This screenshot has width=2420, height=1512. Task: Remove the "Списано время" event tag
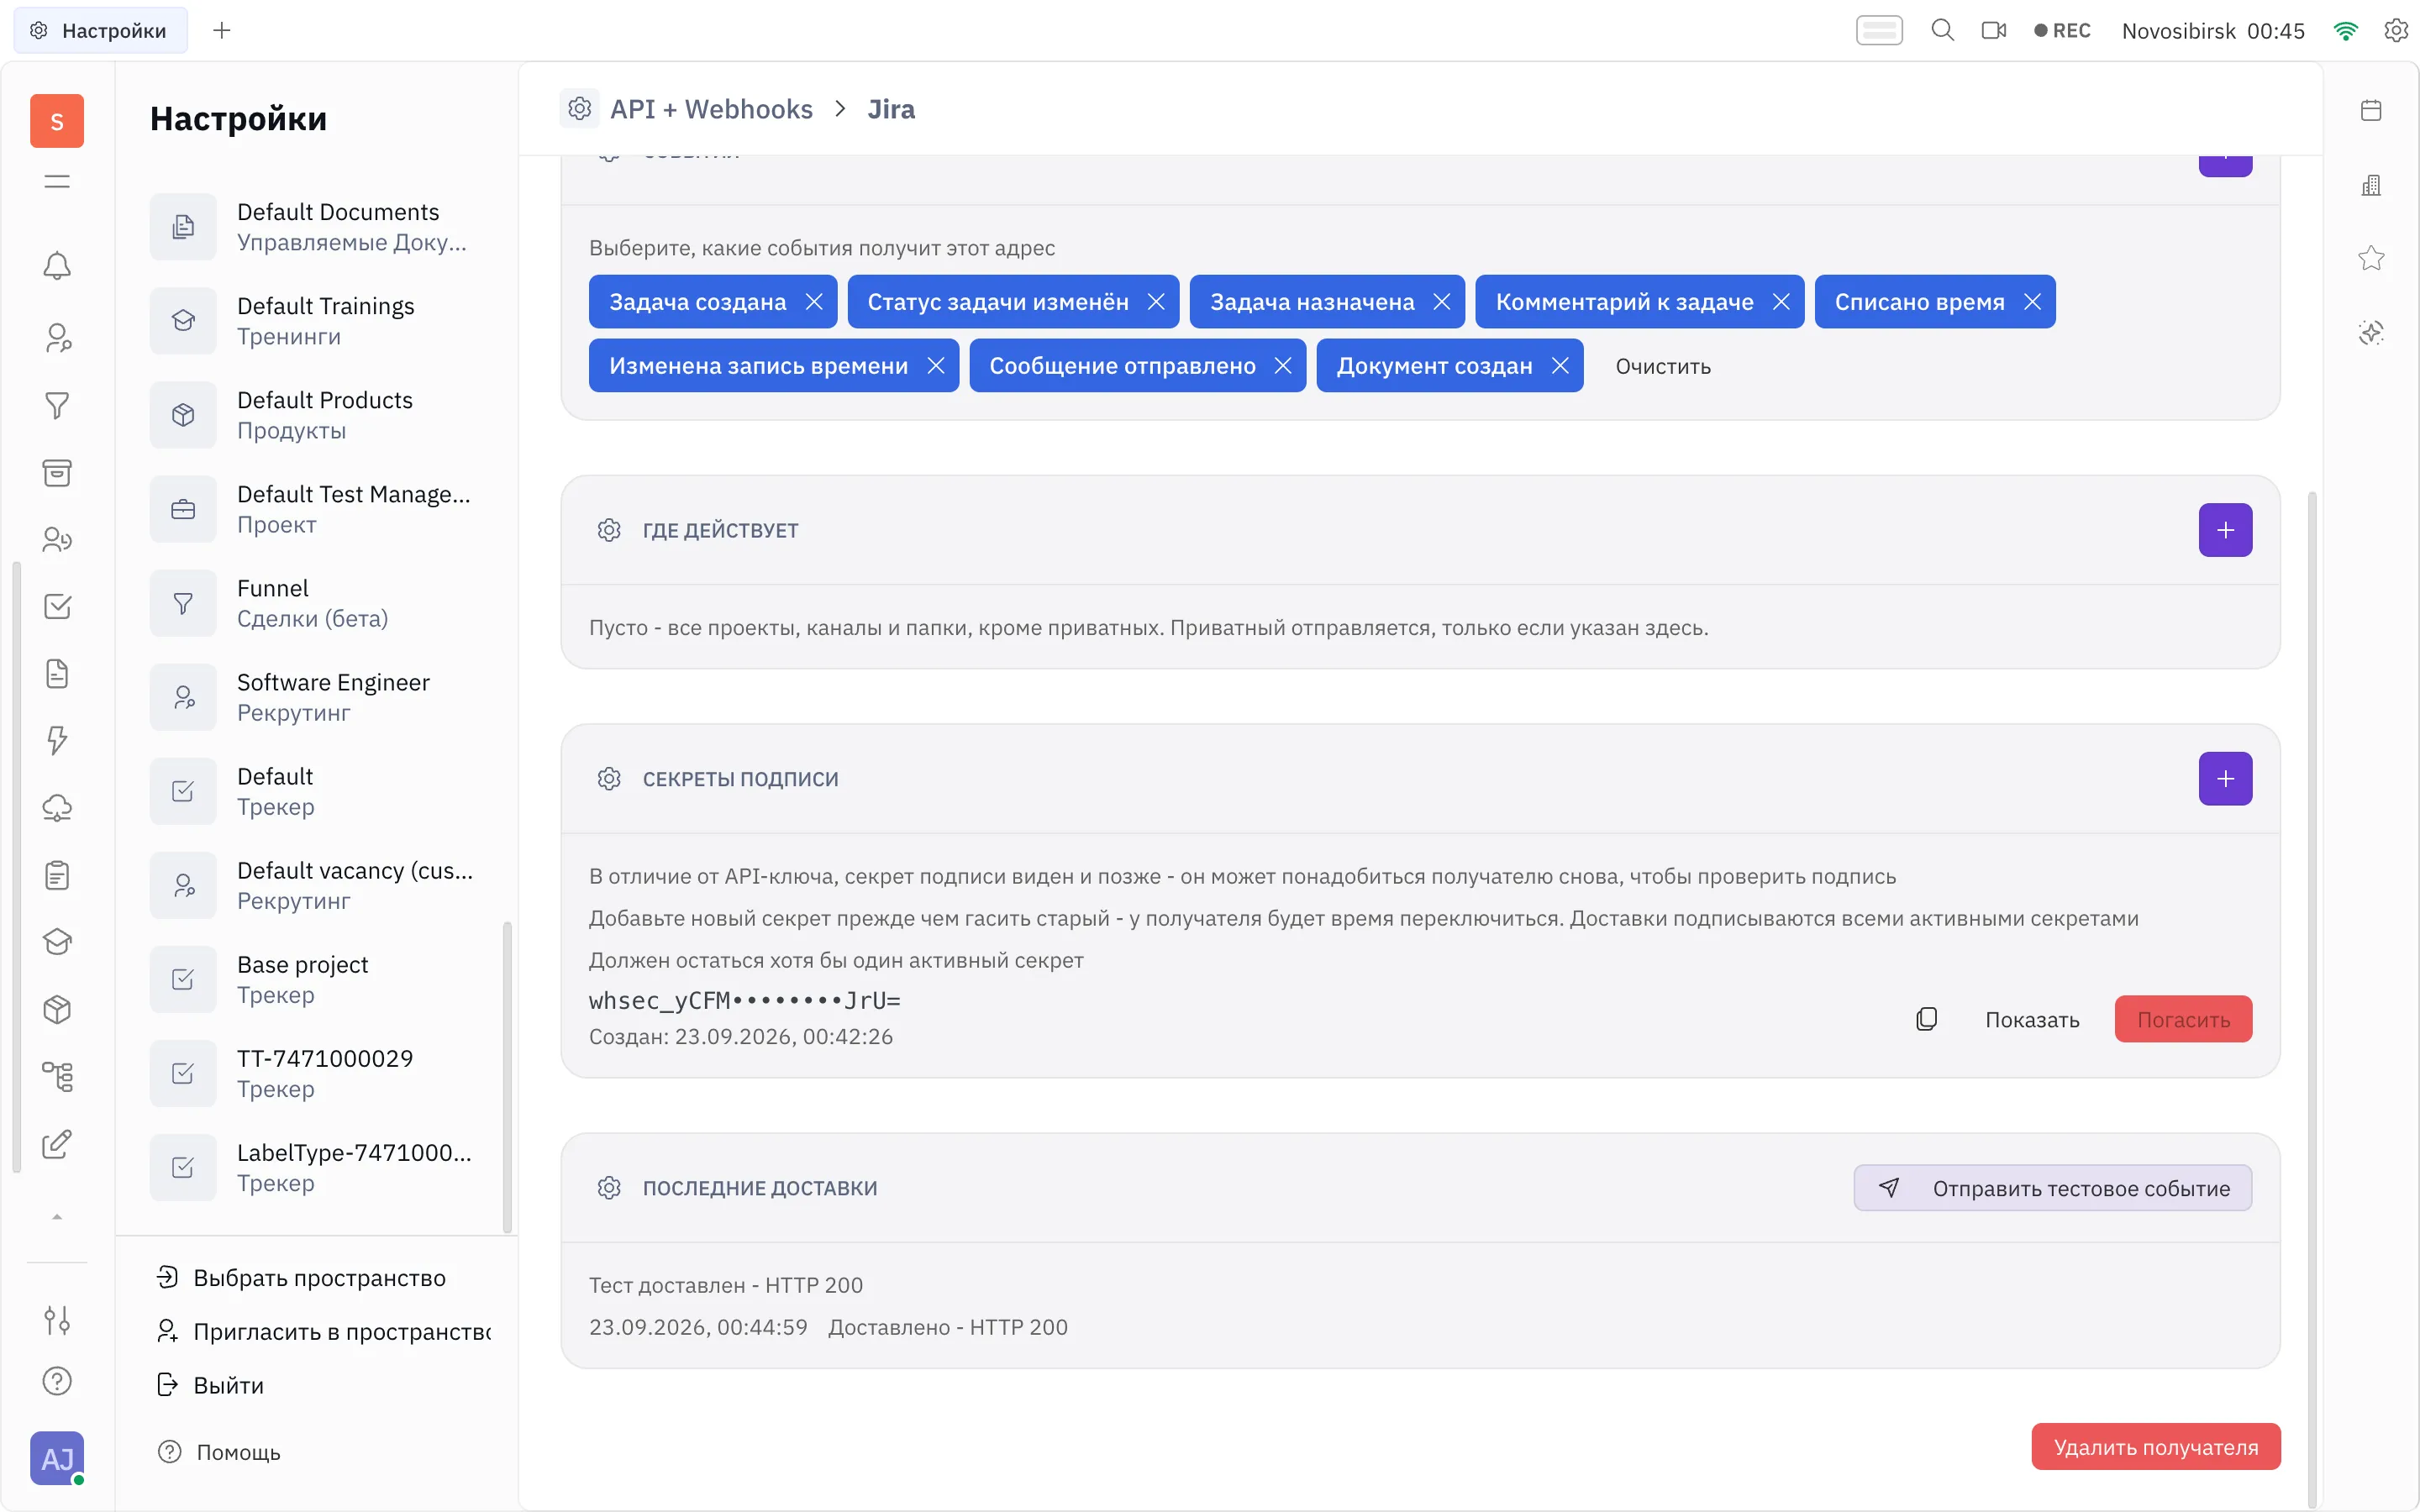(2032, 302)
